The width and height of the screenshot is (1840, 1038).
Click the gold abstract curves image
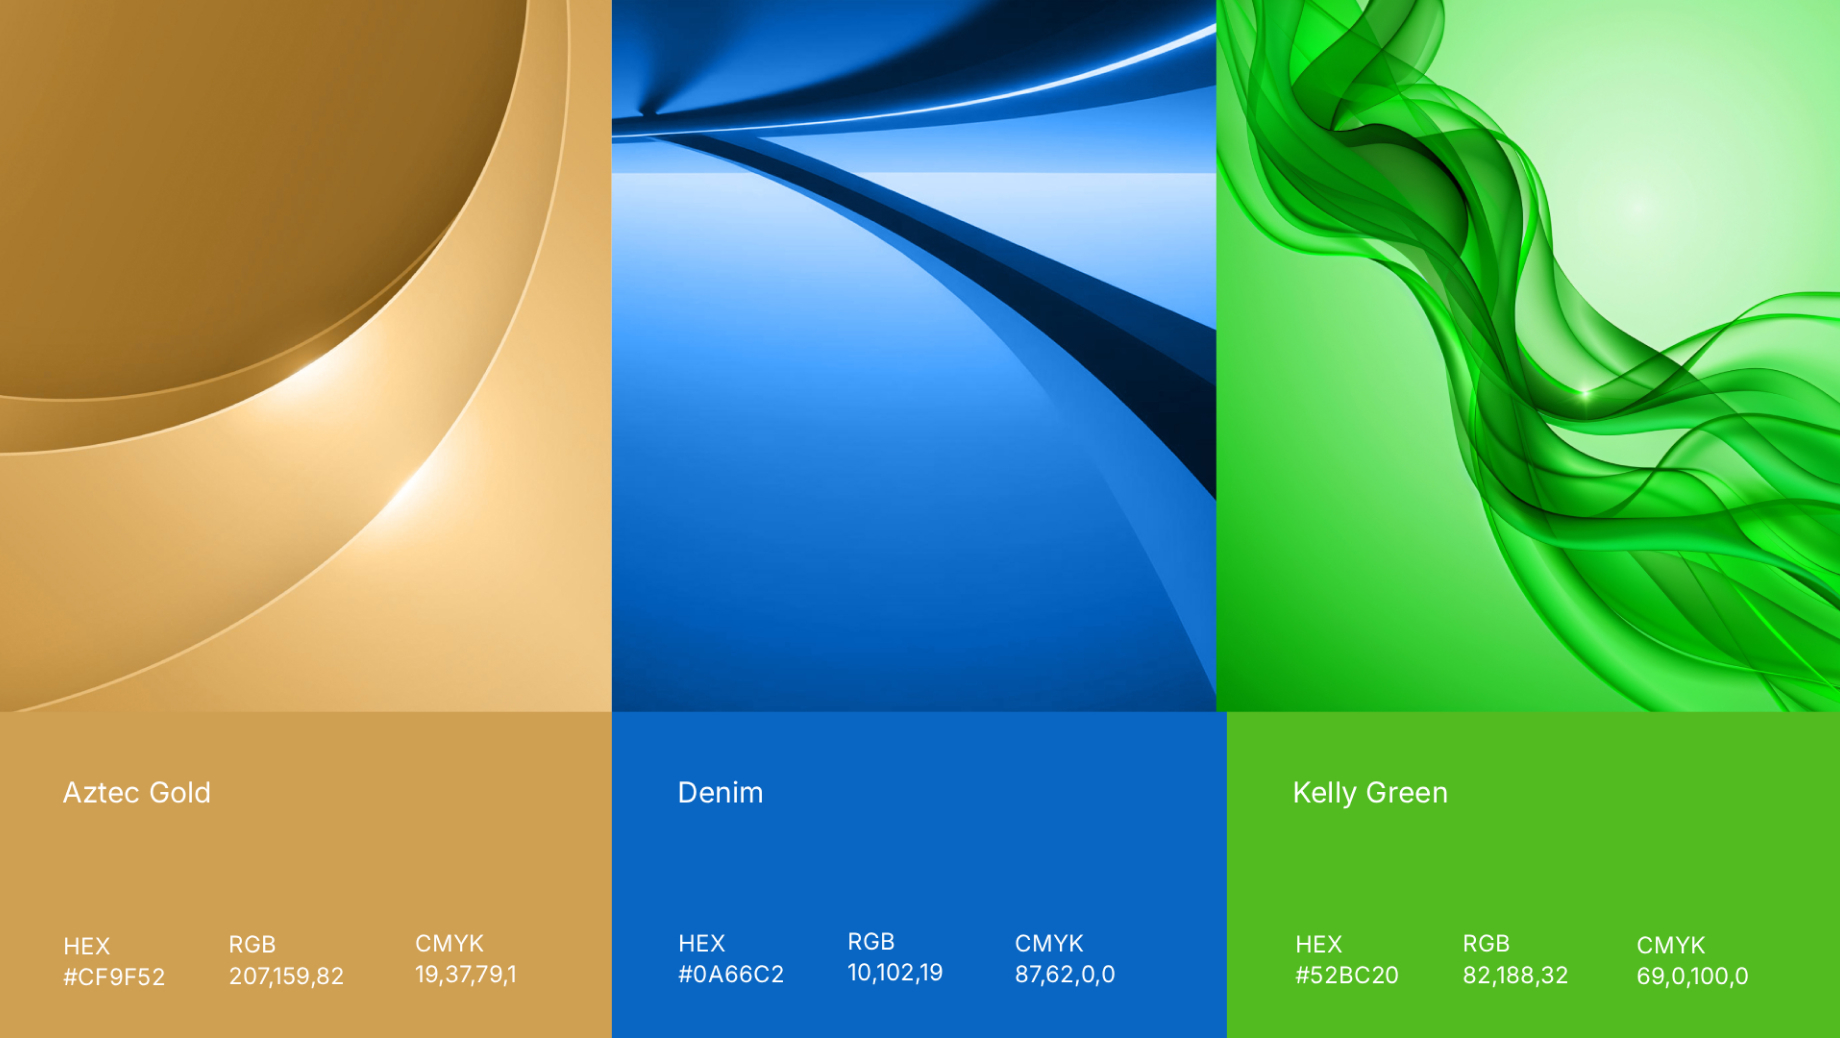click(305, 355)
